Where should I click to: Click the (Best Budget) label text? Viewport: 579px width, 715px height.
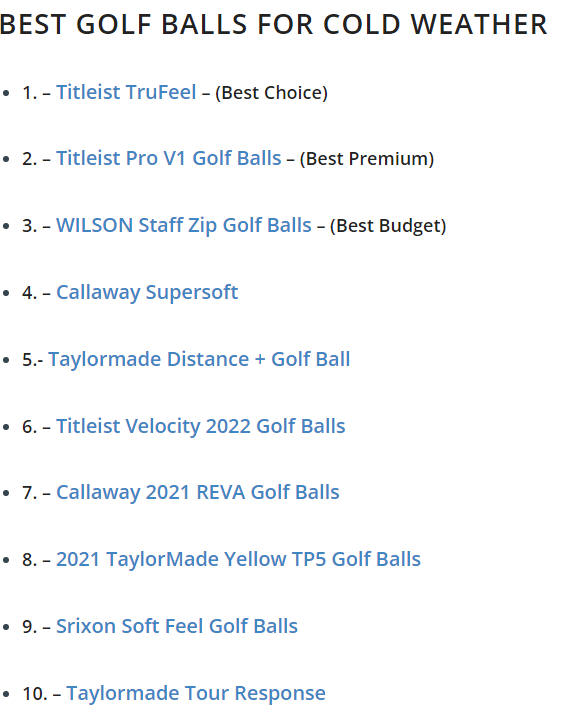[388, 226]
